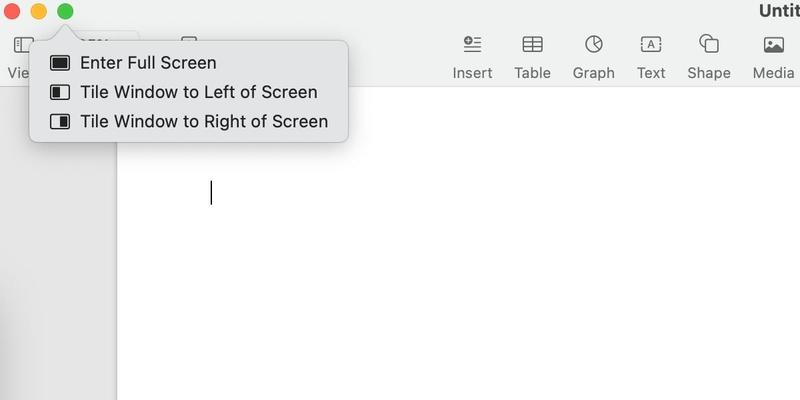800x400 pixels.
Task: Click the left-half tile icon in popup
Action: [x=60, y=92]
